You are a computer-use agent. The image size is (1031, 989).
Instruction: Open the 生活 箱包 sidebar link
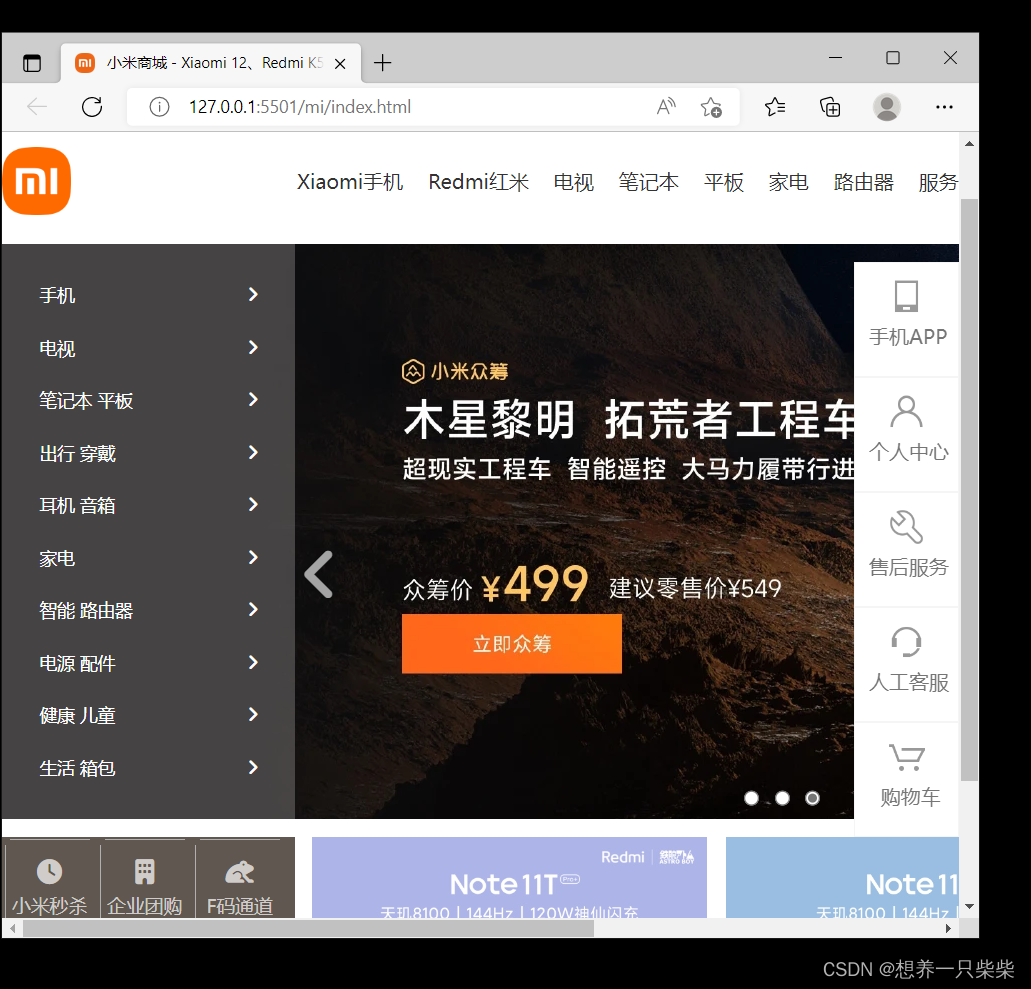click(78, 768)
